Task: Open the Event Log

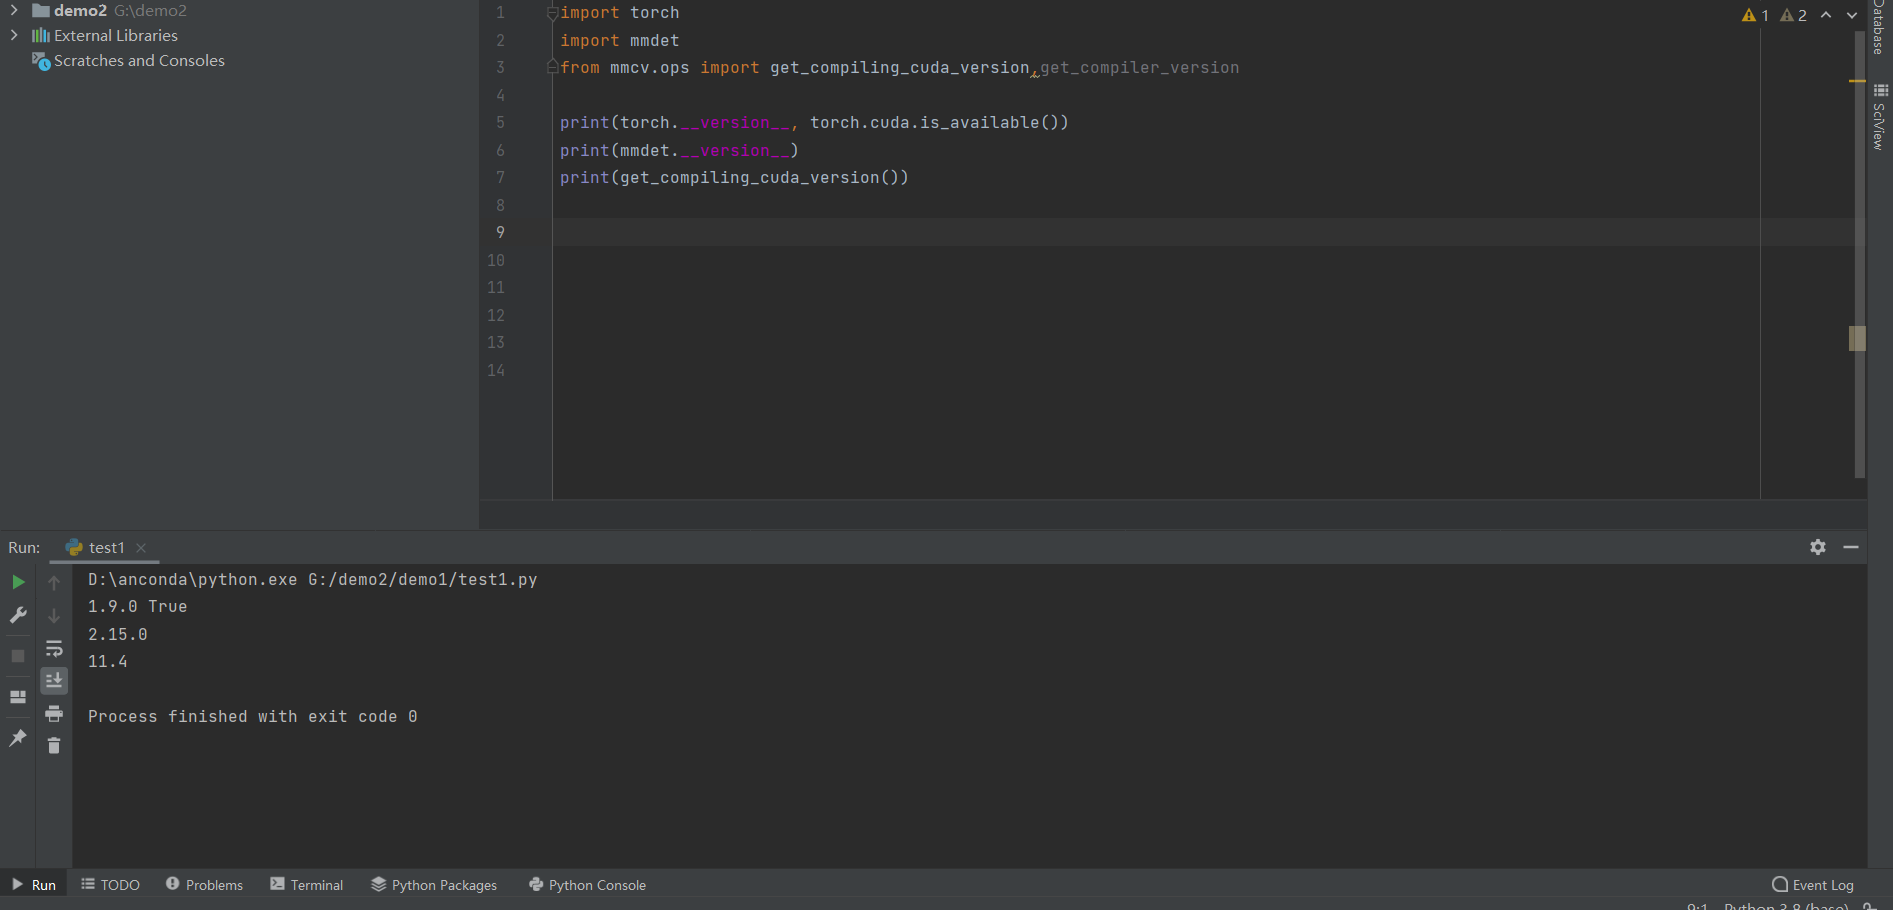Action: tap(1813, 885)
